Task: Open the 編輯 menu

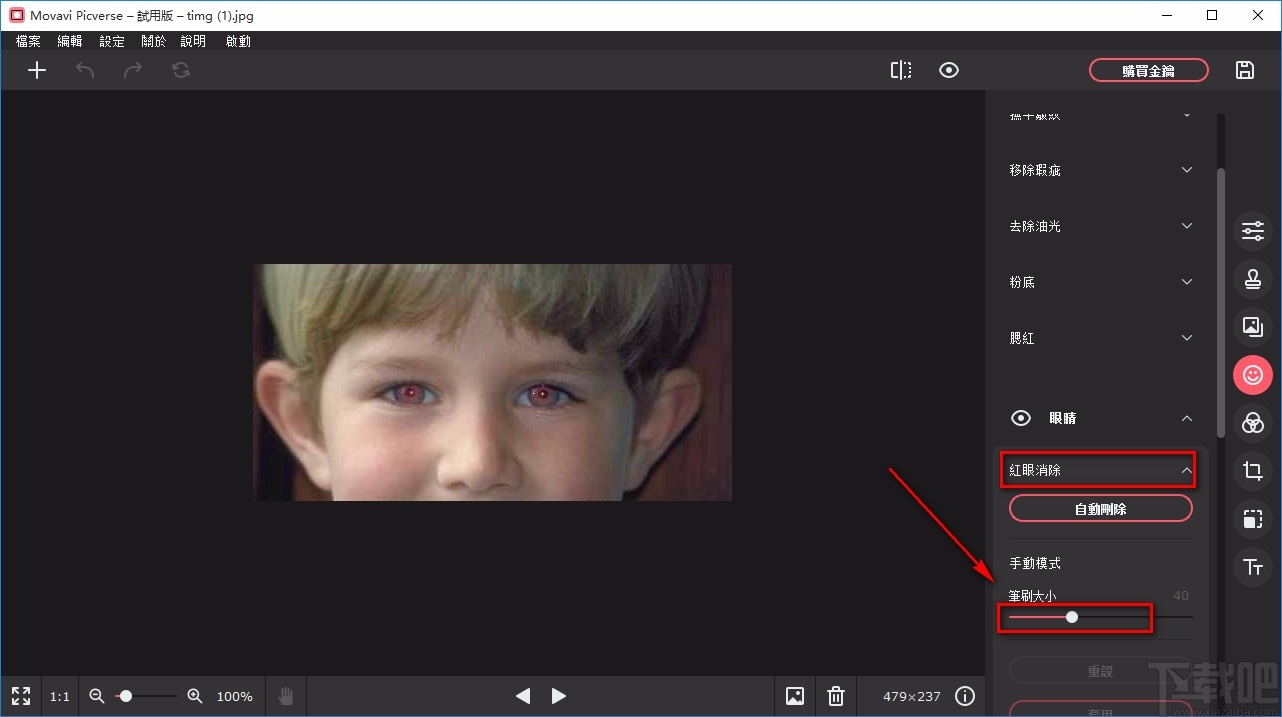Action: pos(70,41)
